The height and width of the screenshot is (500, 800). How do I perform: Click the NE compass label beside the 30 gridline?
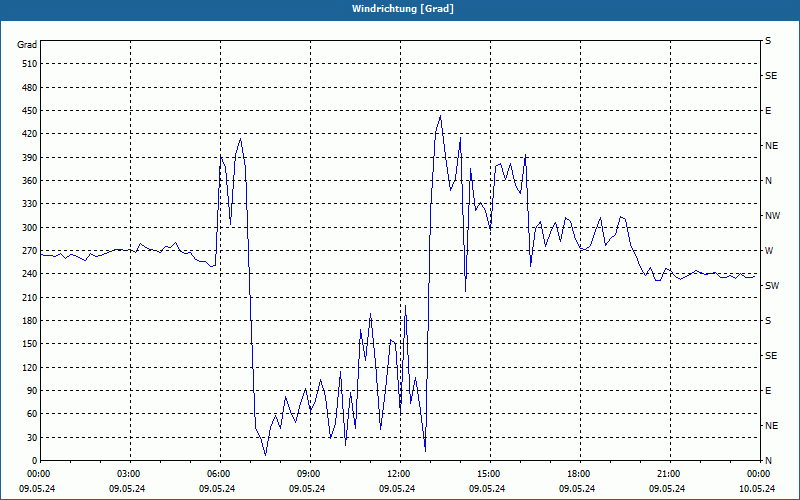(771, 426)
